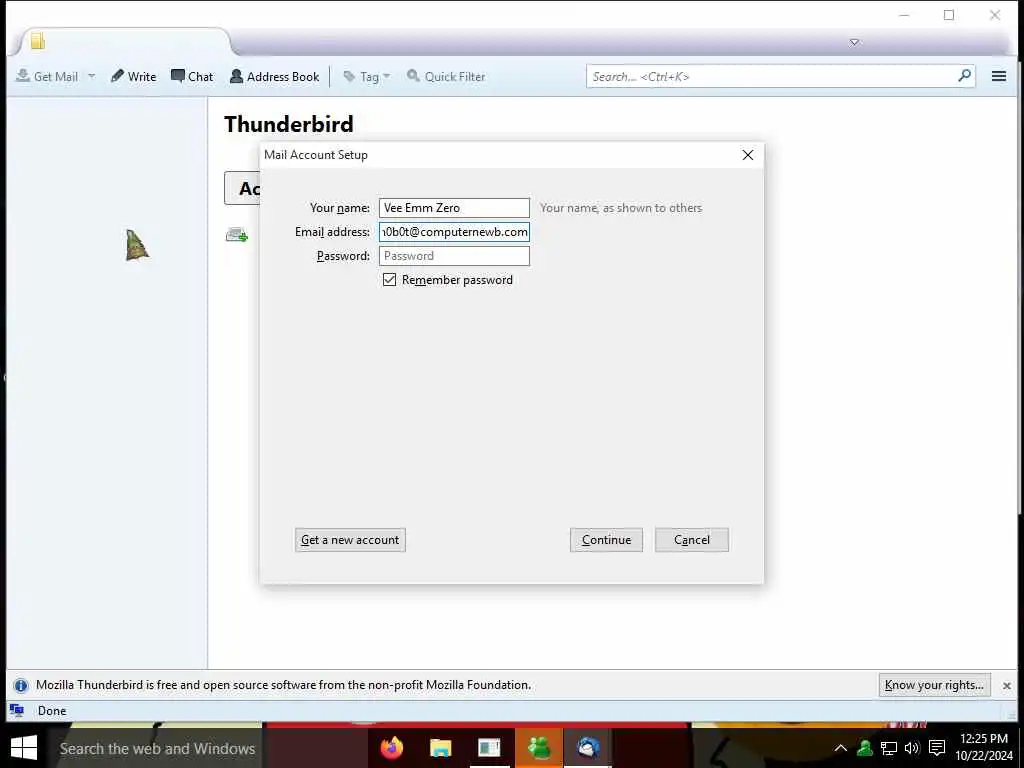The image size is (1024, 768).
Task: Click the Get a new account button
Action: click(x=350, y=540)
